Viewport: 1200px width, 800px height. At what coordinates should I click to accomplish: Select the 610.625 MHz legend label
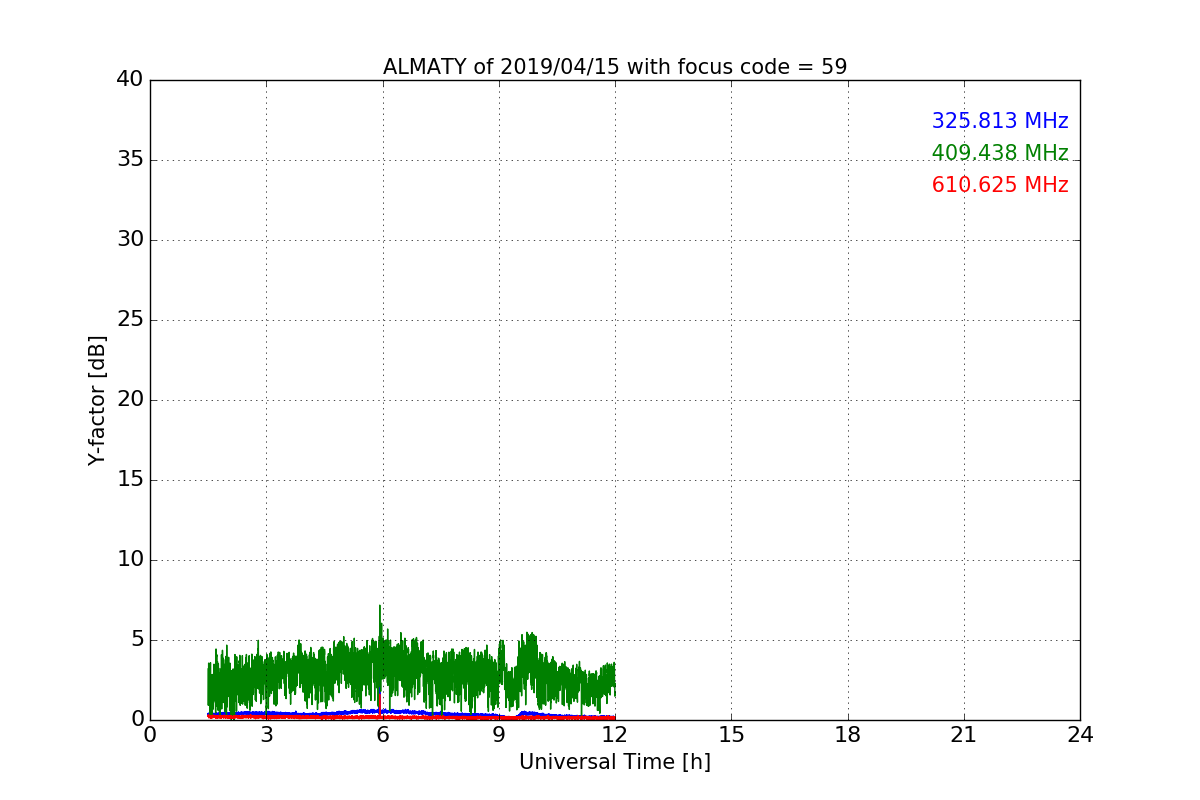click(x=1000, y=185)
